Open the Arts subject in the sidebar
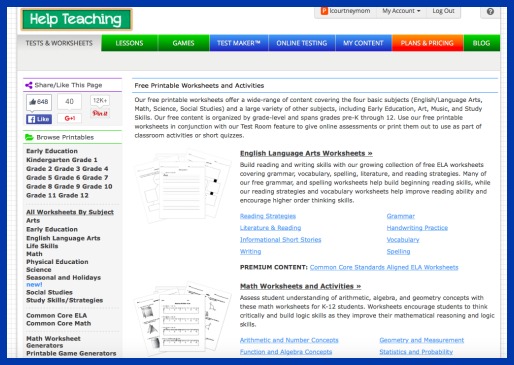The image size is (514, 365). click(33, 220)
